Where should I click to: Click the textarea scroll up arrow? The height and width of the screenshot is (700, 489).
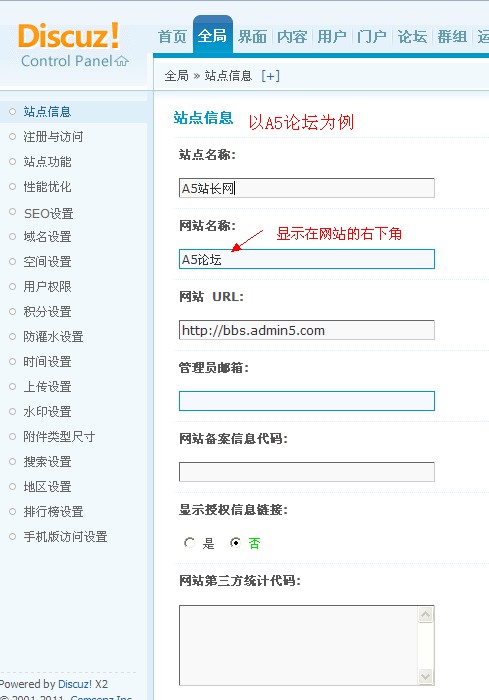[x=426, y=615]
